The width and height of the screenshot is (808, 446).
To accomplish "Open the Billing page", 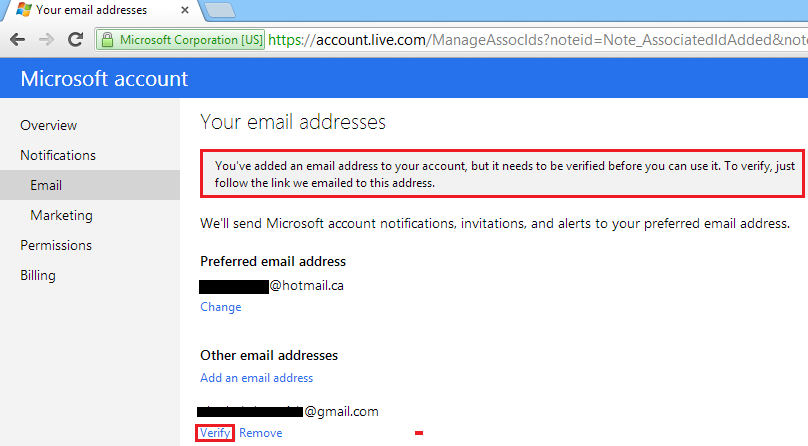I will point(38,276).
